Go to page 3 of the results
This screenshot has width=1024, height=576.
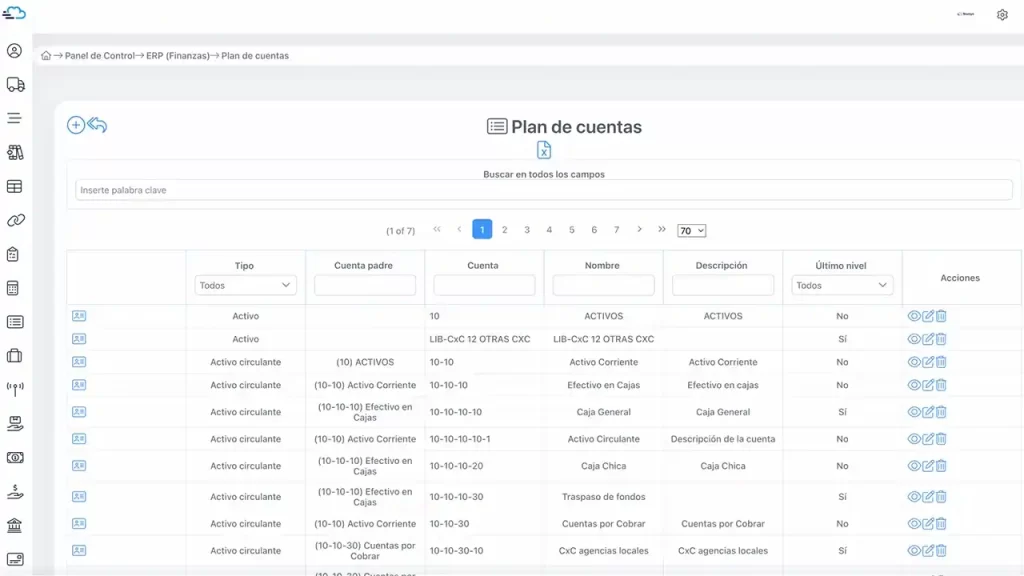pos(527,230)
